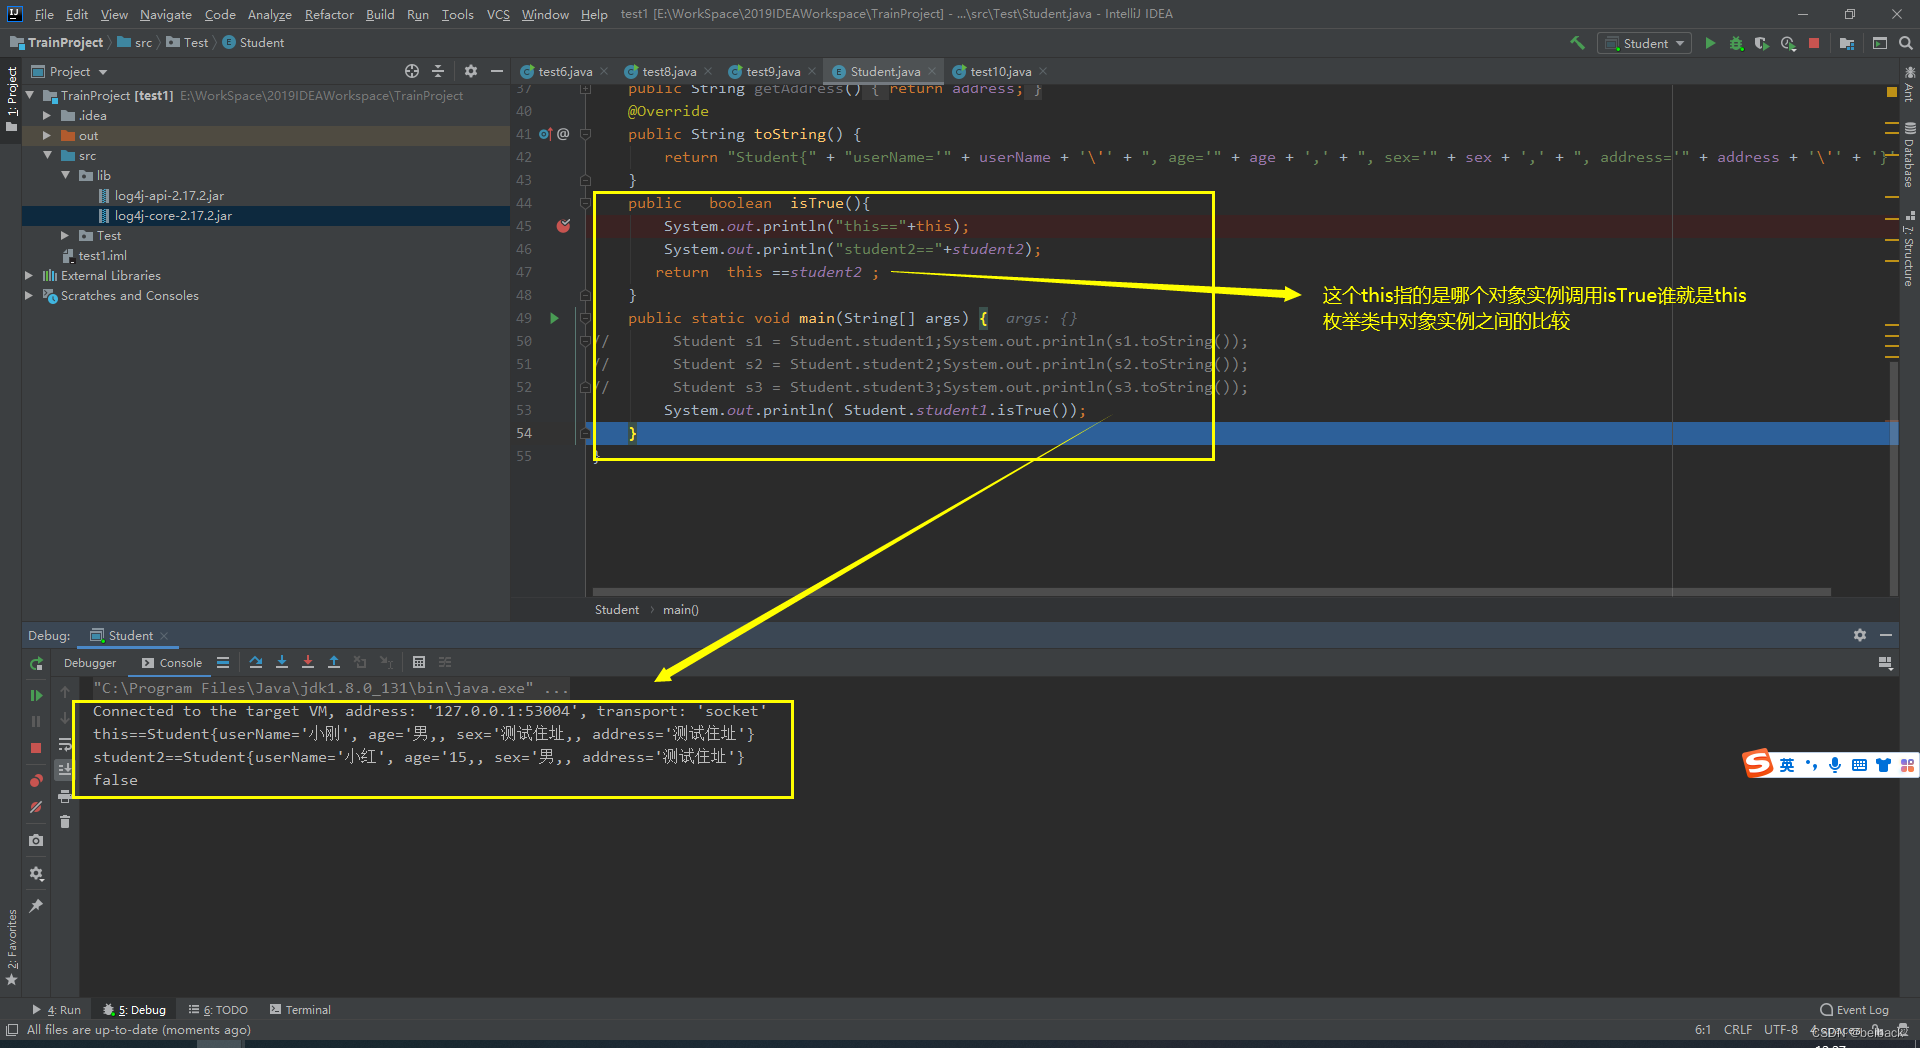Open Search Everywhere magnifier
The image size is (1920, 1048).
[x=1906, y=43]
